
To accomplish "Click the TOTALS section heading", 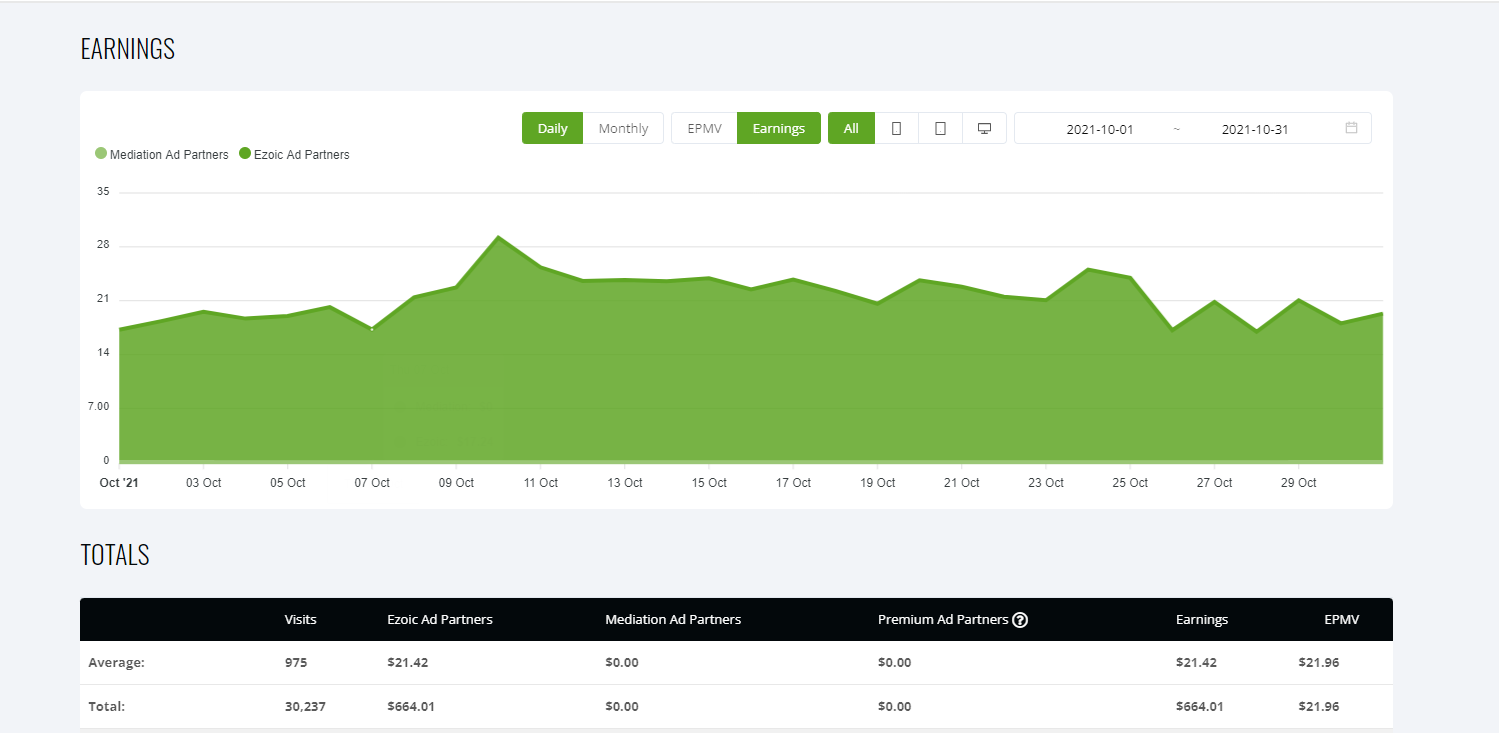I will pos(115,555).
